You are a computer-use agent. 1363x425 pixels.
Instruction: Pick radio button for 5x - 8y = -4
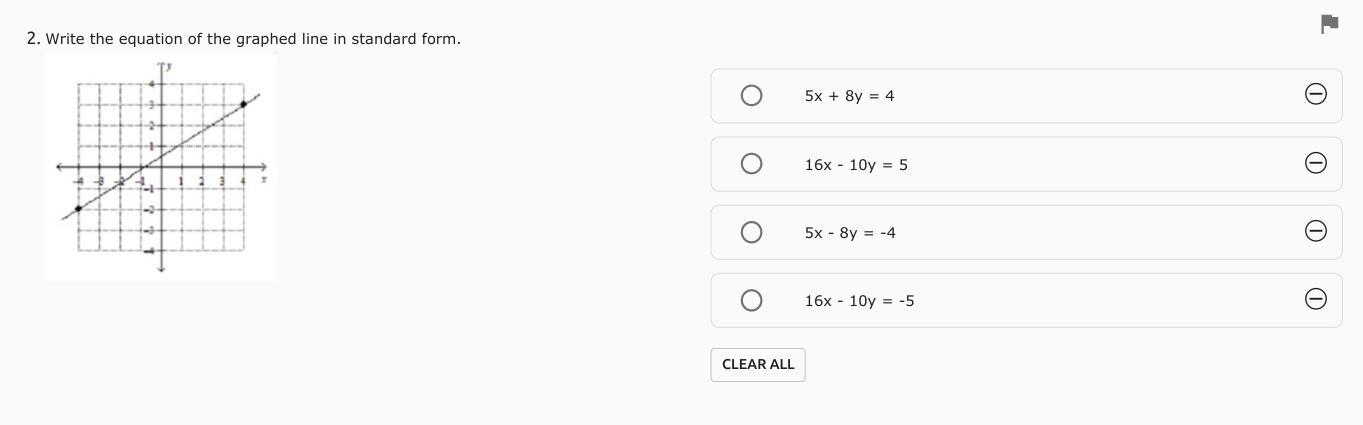[x=751, y=232]
